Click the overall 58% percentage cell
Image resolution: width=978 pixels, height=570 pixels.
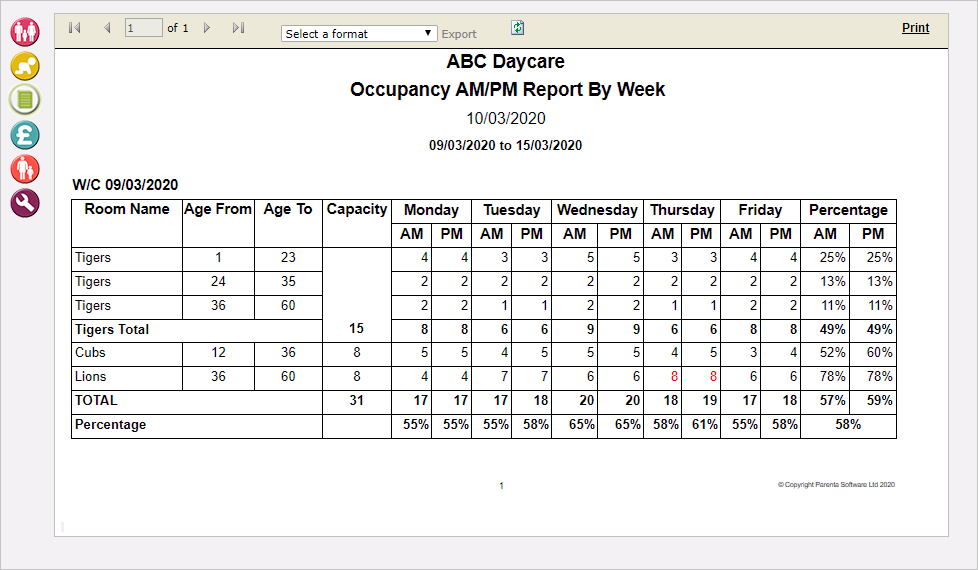click(848, 425)
